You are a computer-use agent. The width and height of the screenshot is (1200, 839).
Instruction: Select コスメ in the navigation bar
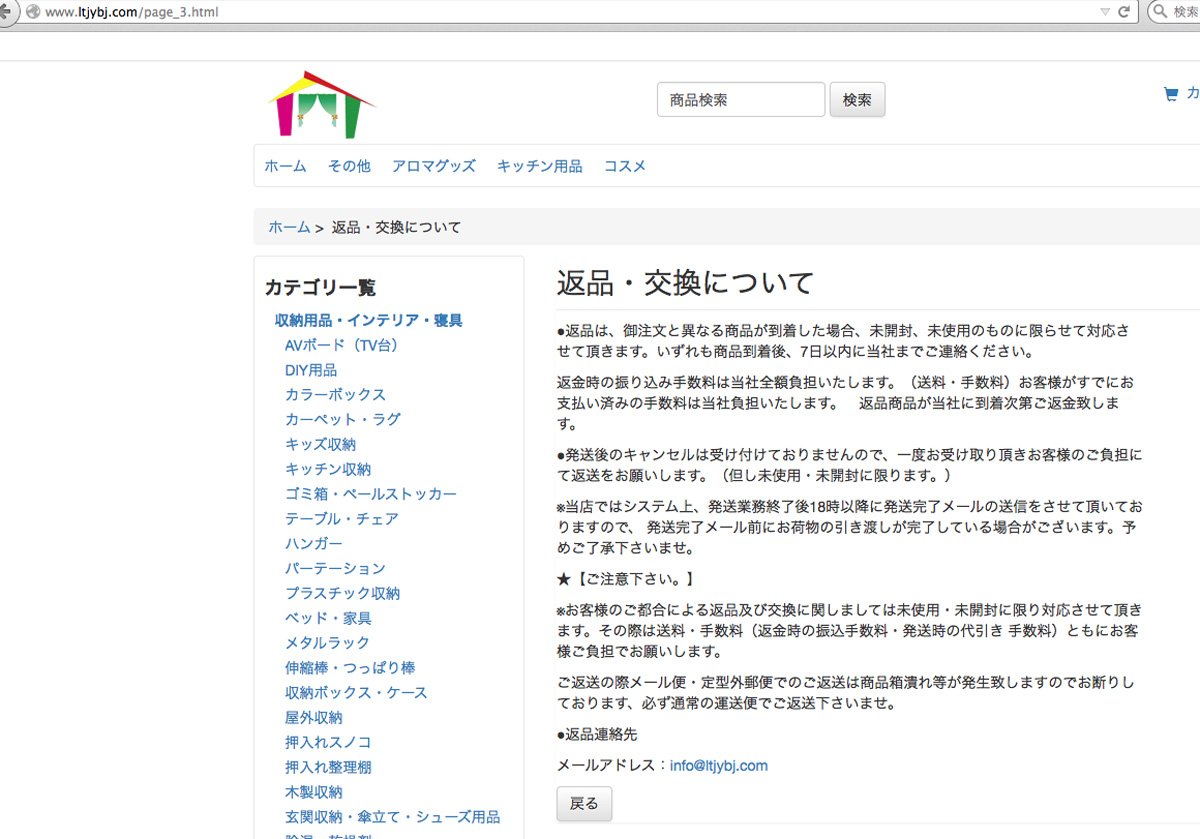[624, 166]
